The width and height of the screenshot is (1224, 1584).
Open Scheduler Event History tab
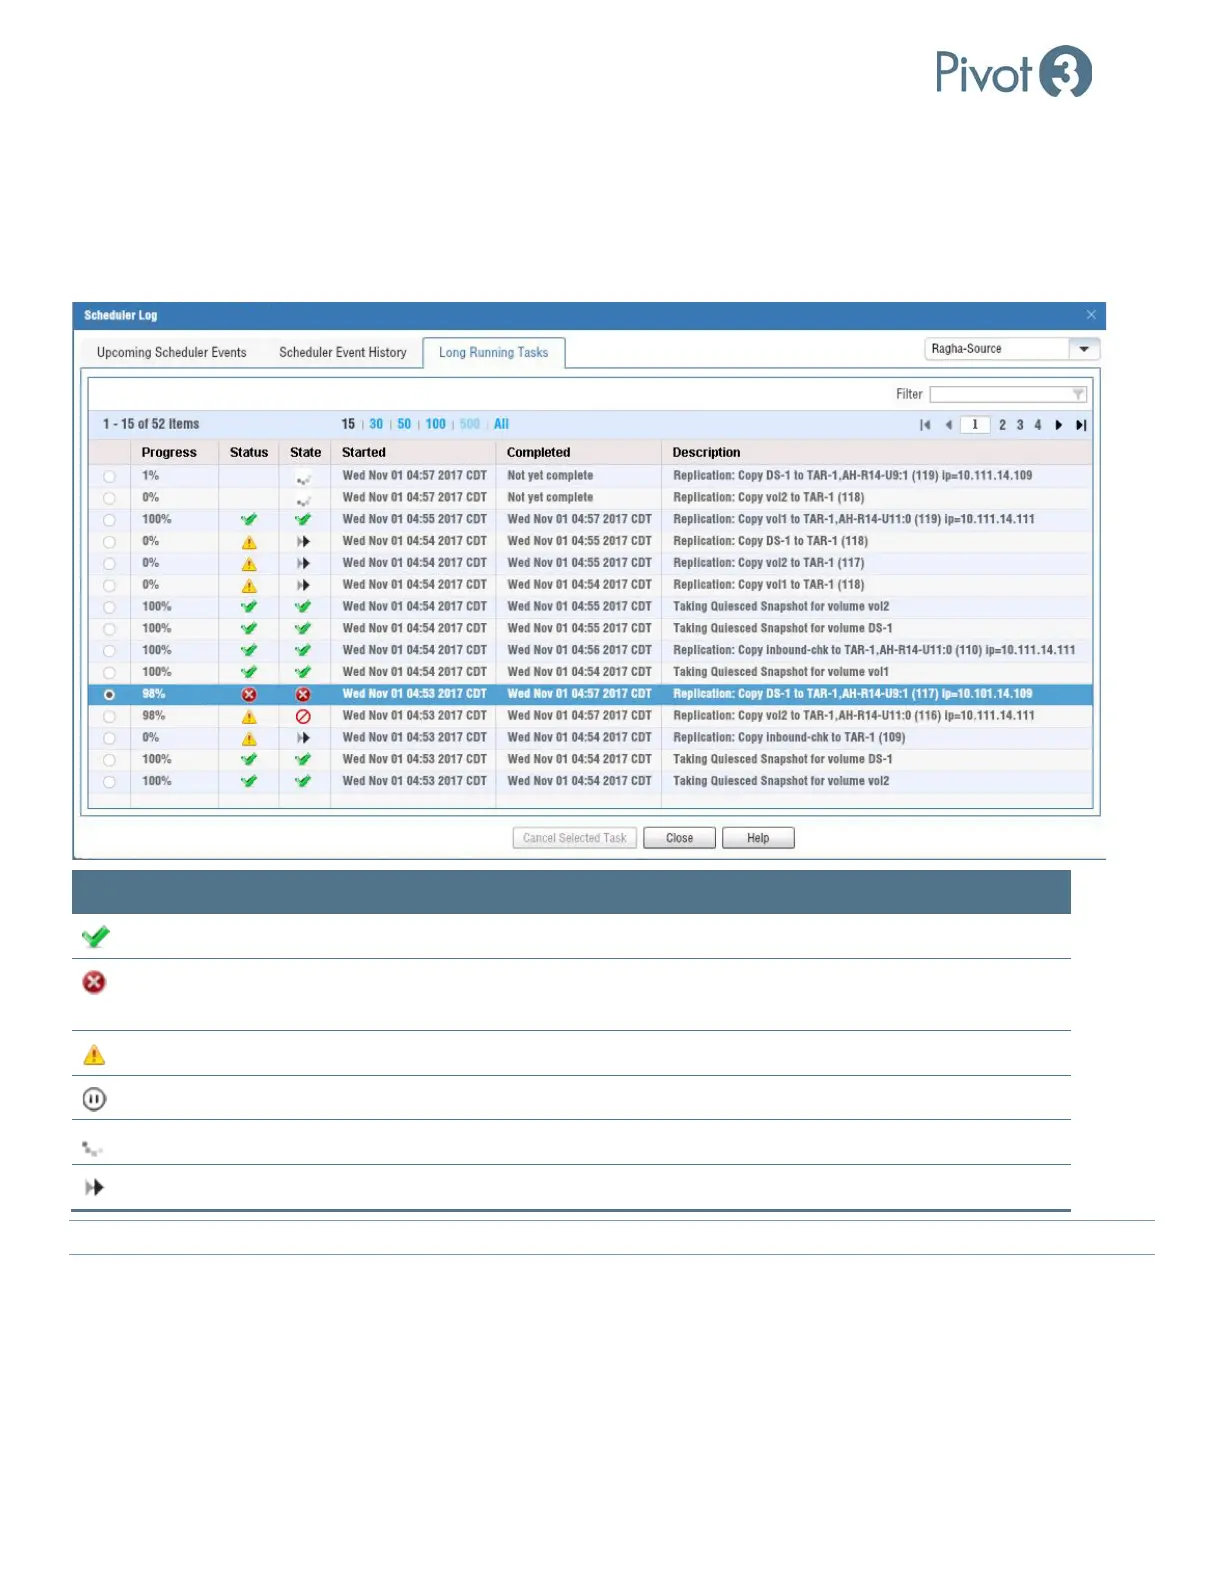(343, 352)
